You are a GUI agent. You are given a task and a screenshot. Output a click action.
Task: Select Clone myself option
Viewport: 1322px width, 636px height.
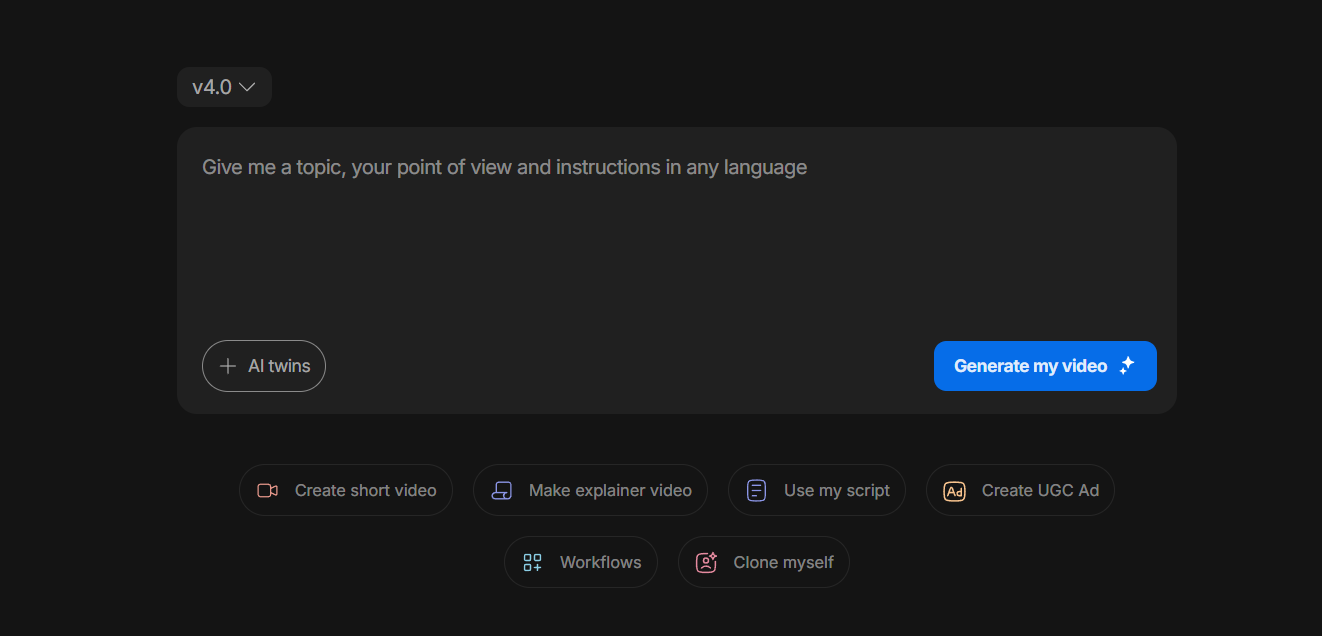click(x=764, y=562)
